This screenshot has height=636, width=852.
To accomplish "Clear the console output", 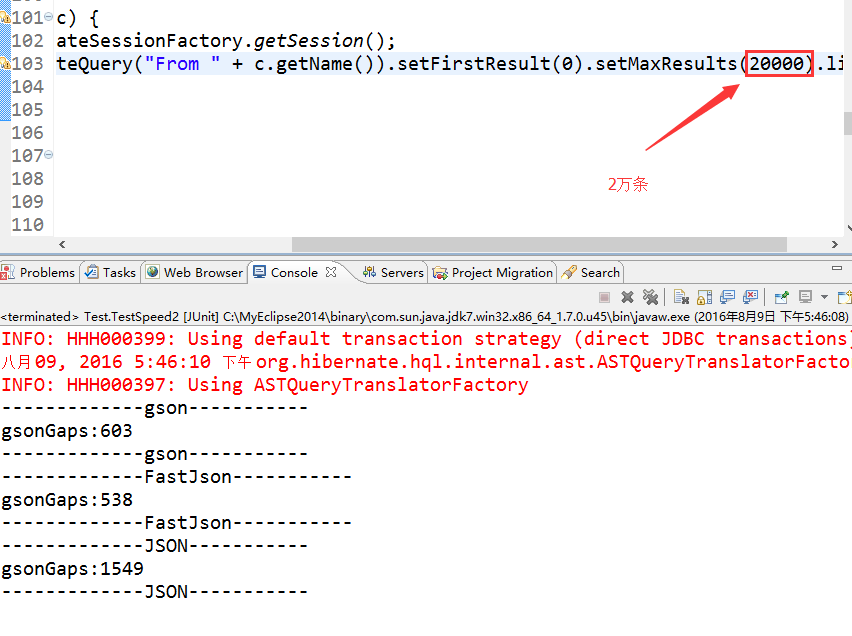I will tap(681, 297).
